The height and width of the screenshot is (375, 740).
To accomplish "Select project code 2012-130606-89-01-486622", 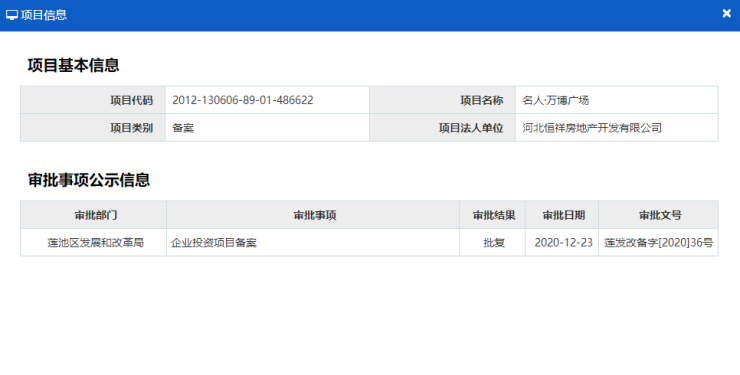I will tap(243, 100).
